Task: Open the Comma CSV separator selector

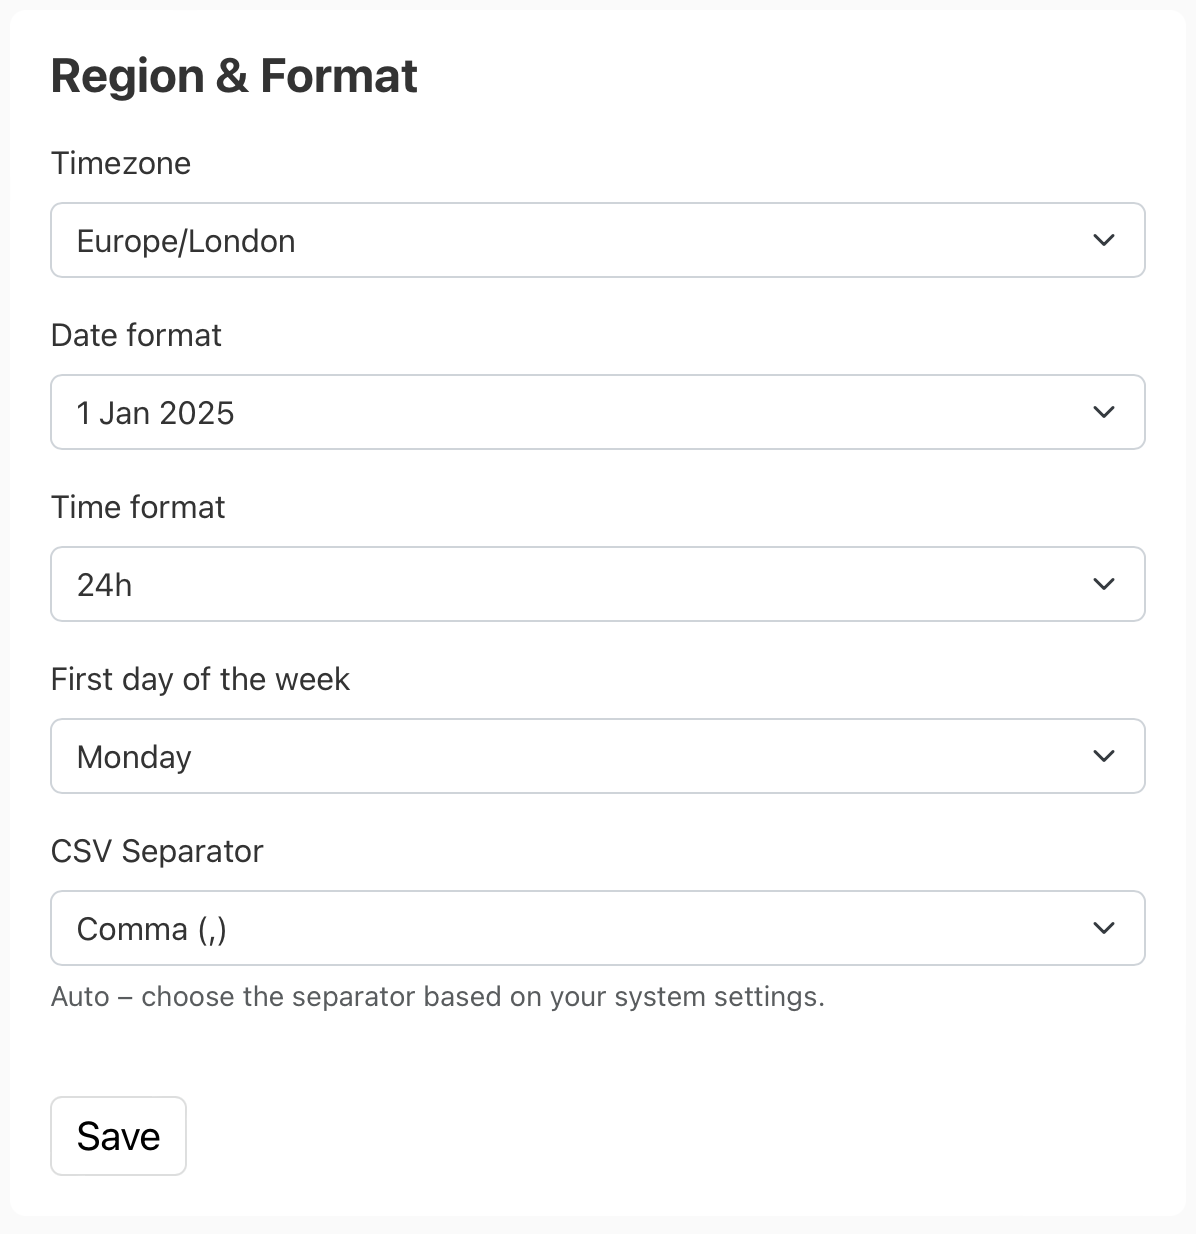Action: (598, 928)
